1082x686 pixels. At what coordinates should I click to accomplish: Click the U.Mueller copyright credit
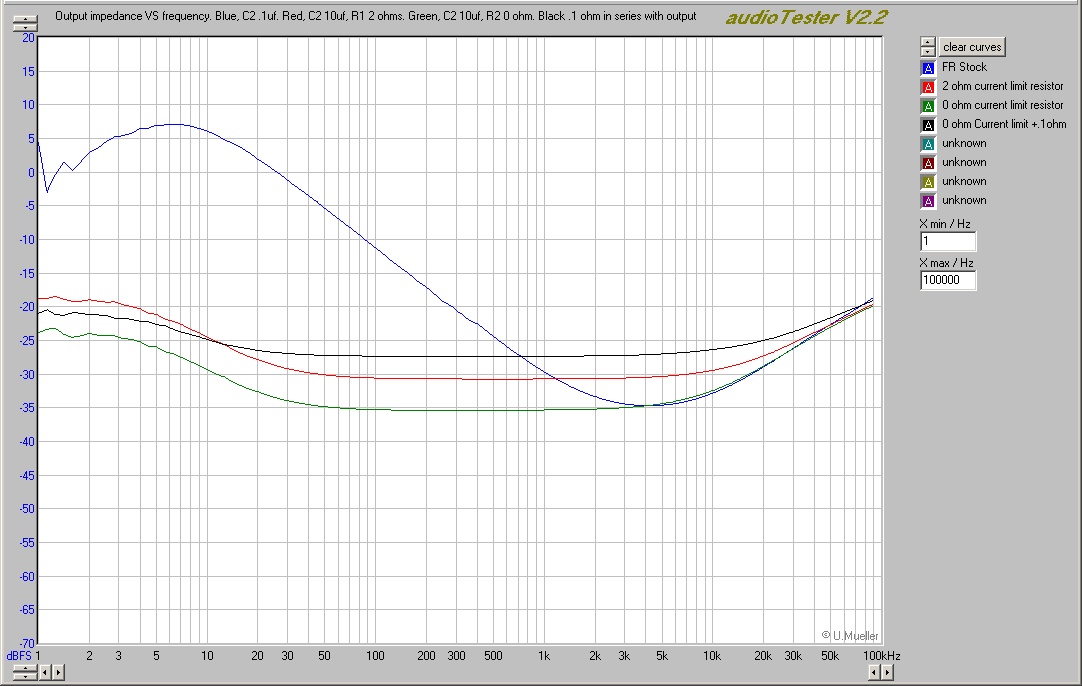pos(852,636)
